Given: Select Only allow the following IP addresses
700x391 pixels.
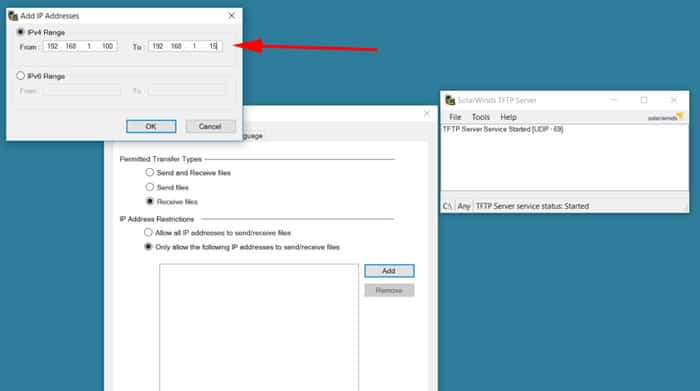Looking at the screenshot, I should [148, 246].
